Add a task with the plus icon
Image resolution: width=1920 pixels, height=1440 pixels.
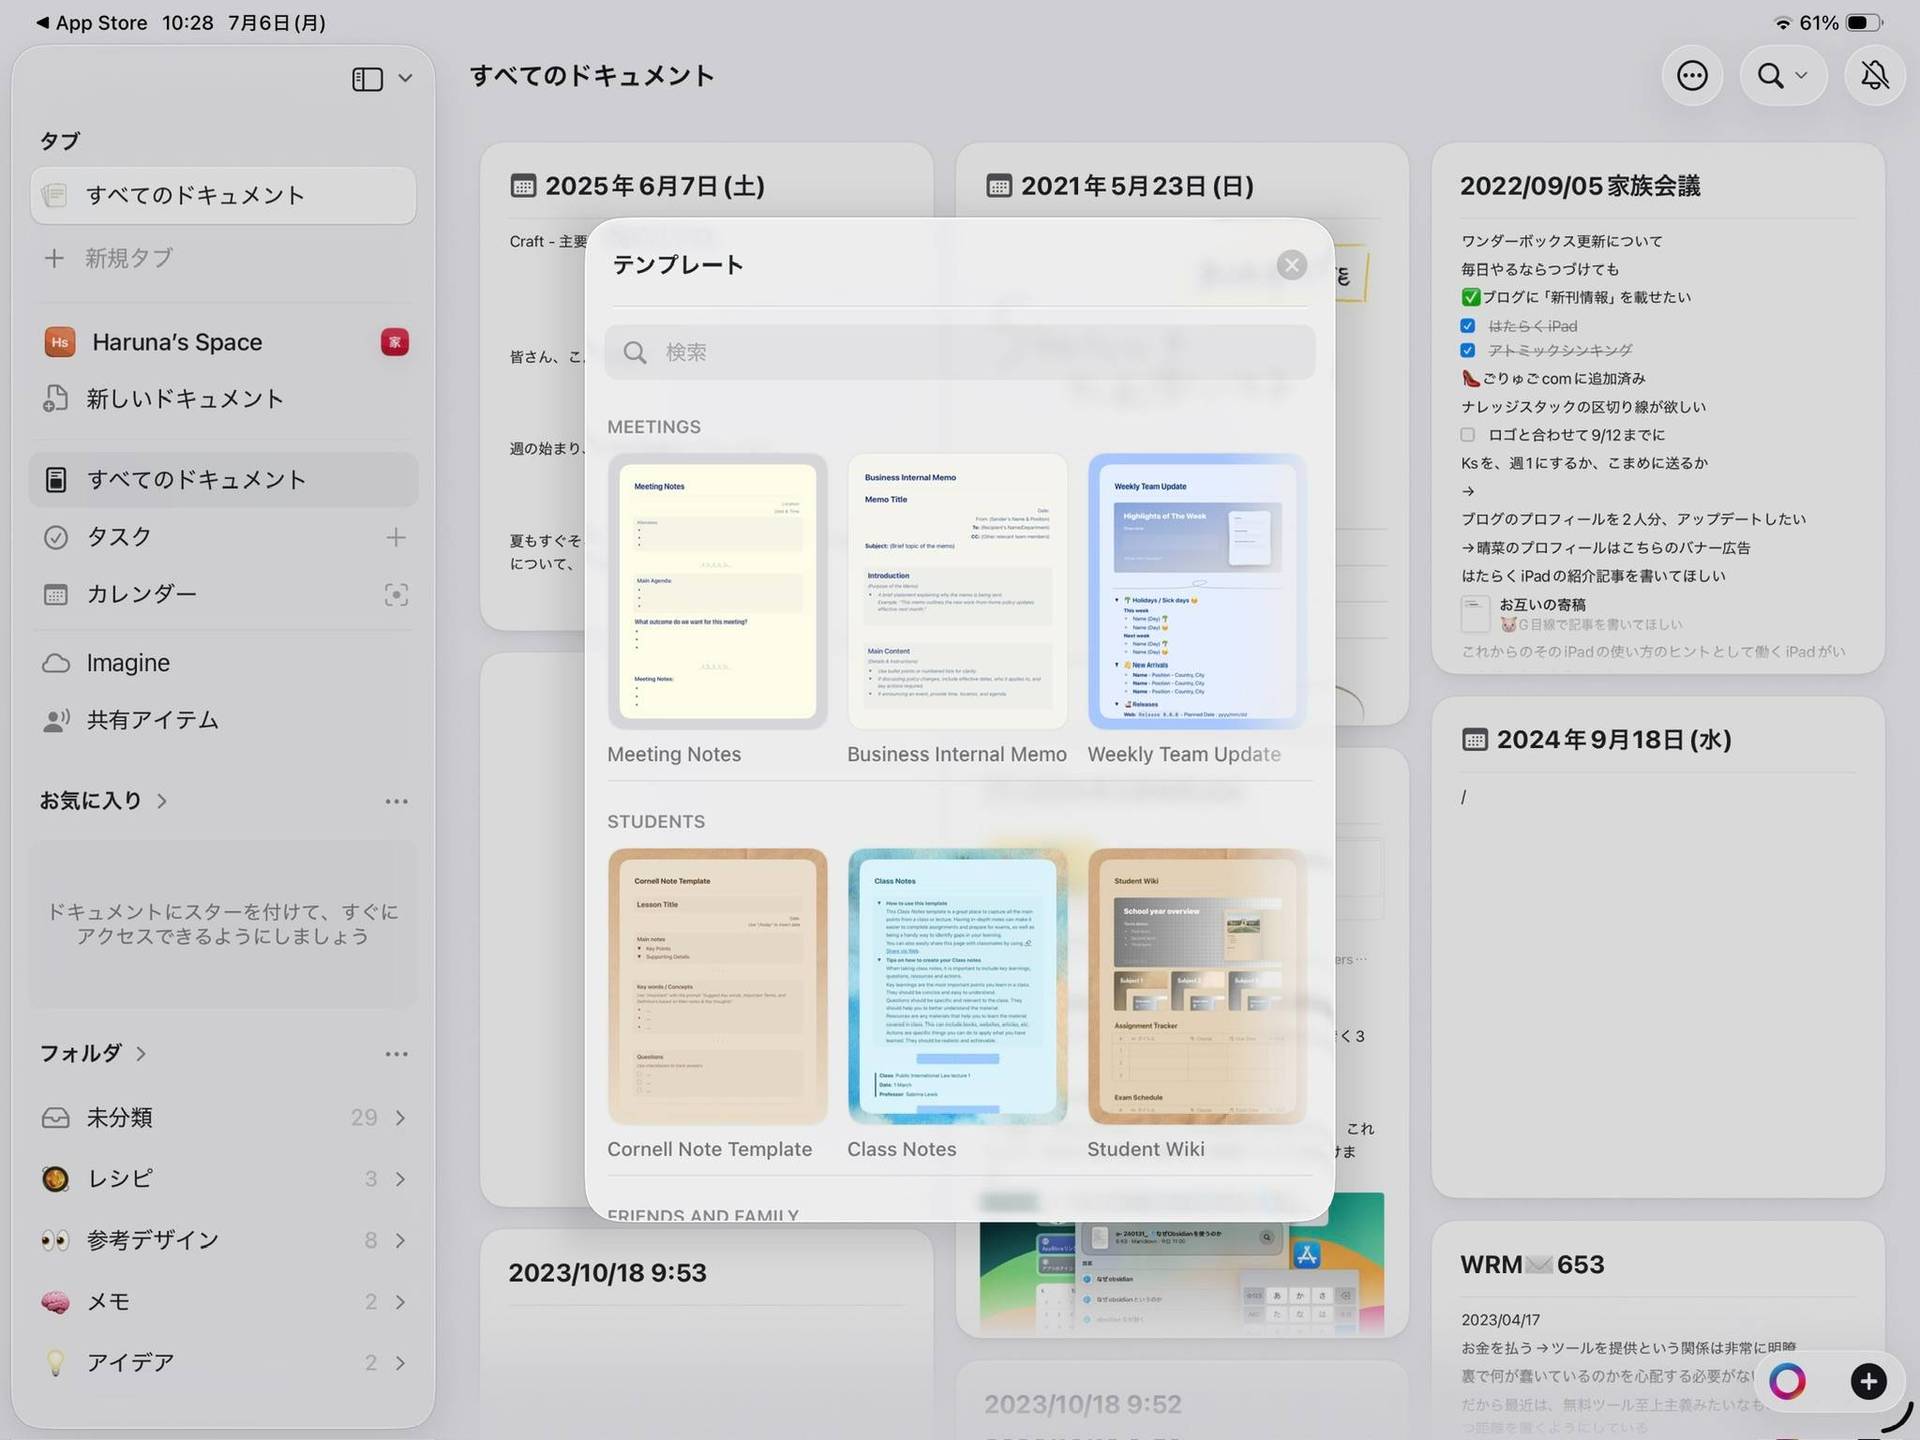(x=396, y=537)
